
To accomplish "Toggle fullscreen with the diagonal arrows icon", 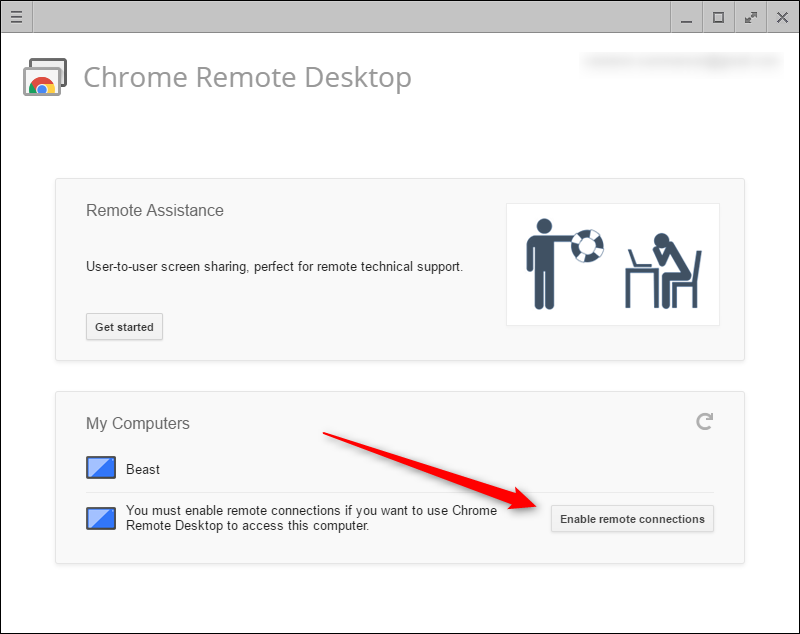I will (750, 17).
